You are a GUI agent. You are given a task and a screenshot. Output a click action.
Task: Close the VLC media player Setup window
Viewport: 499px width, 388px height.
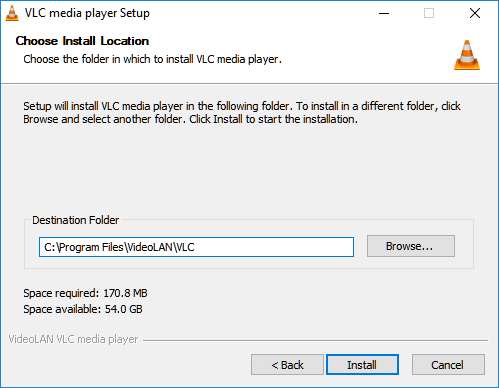click(x=475, y=13)
